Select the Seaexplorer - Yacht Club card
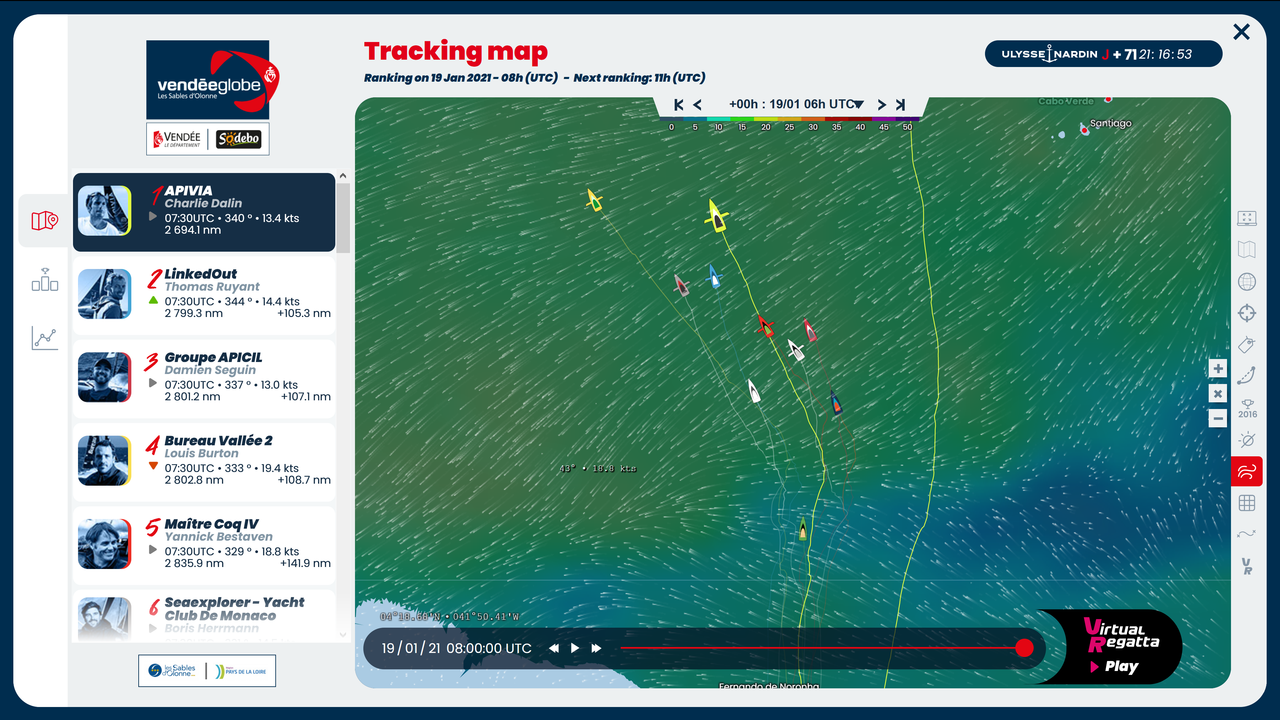1280x720 pixels. point(204,616)
